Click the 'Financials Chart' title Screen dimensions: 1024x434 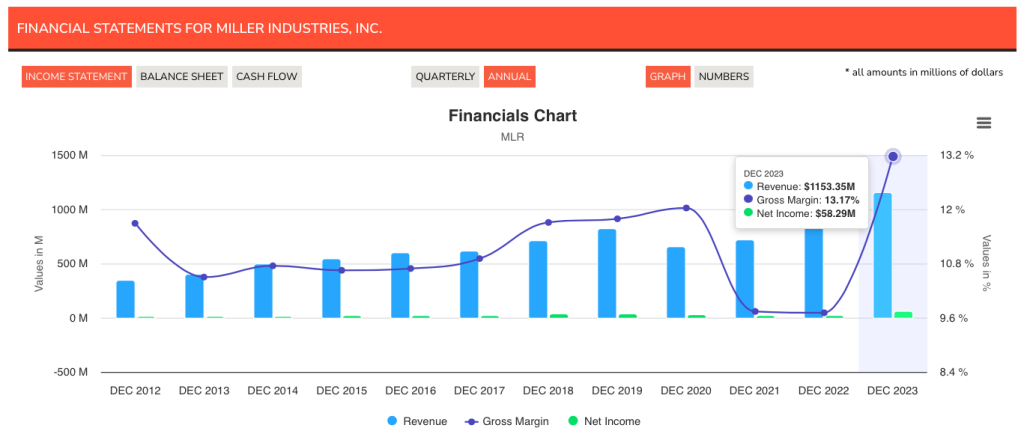pyautogui.click(x=513, y=117)
